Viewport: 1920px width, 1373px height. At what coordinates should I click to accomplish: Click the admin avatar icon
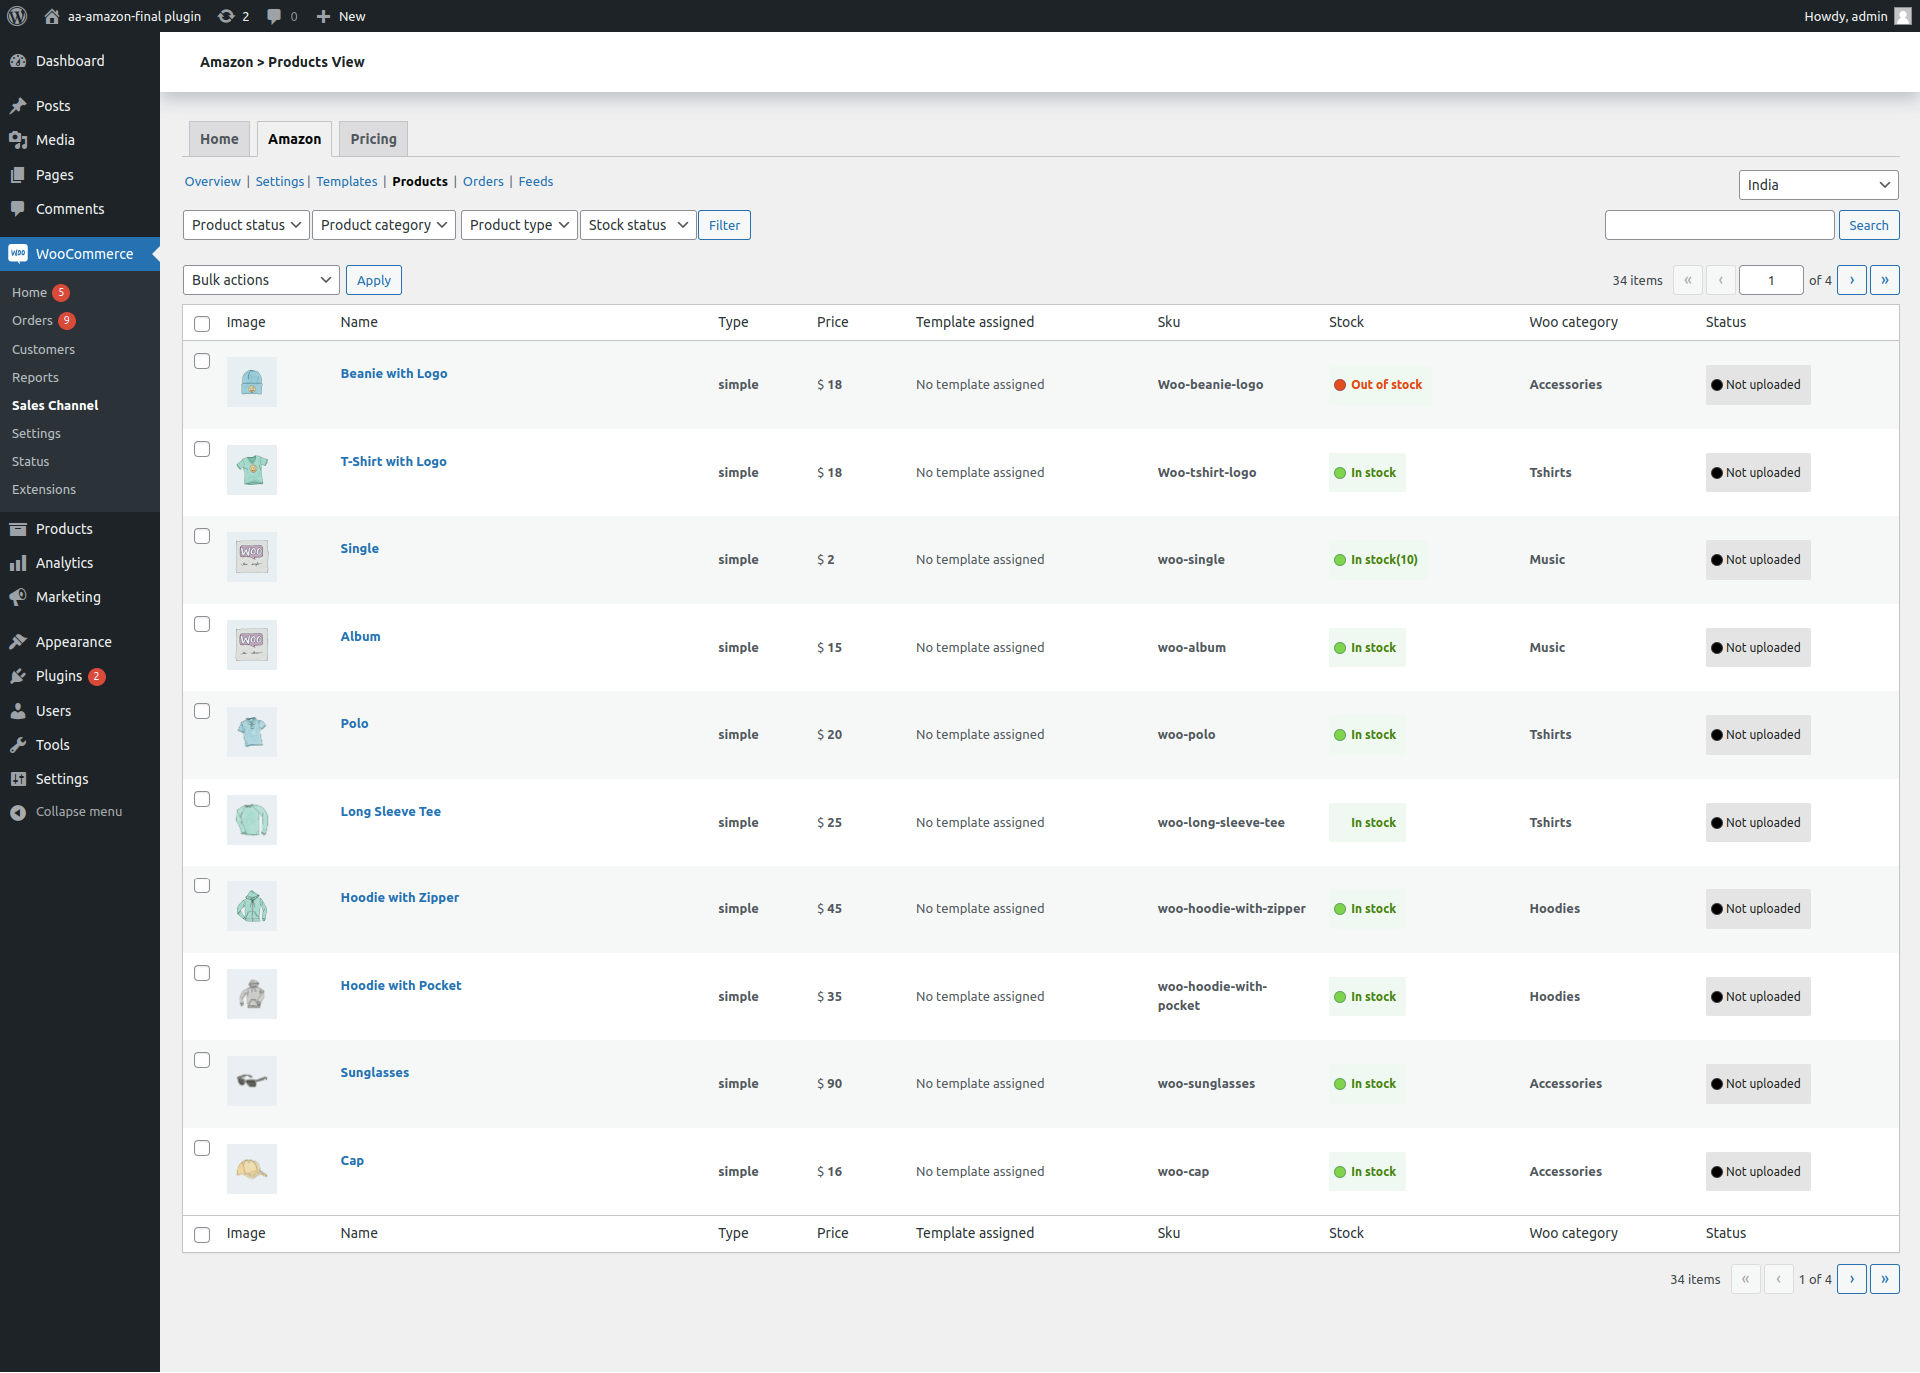pyautogui.click(x=1902, y=16)
